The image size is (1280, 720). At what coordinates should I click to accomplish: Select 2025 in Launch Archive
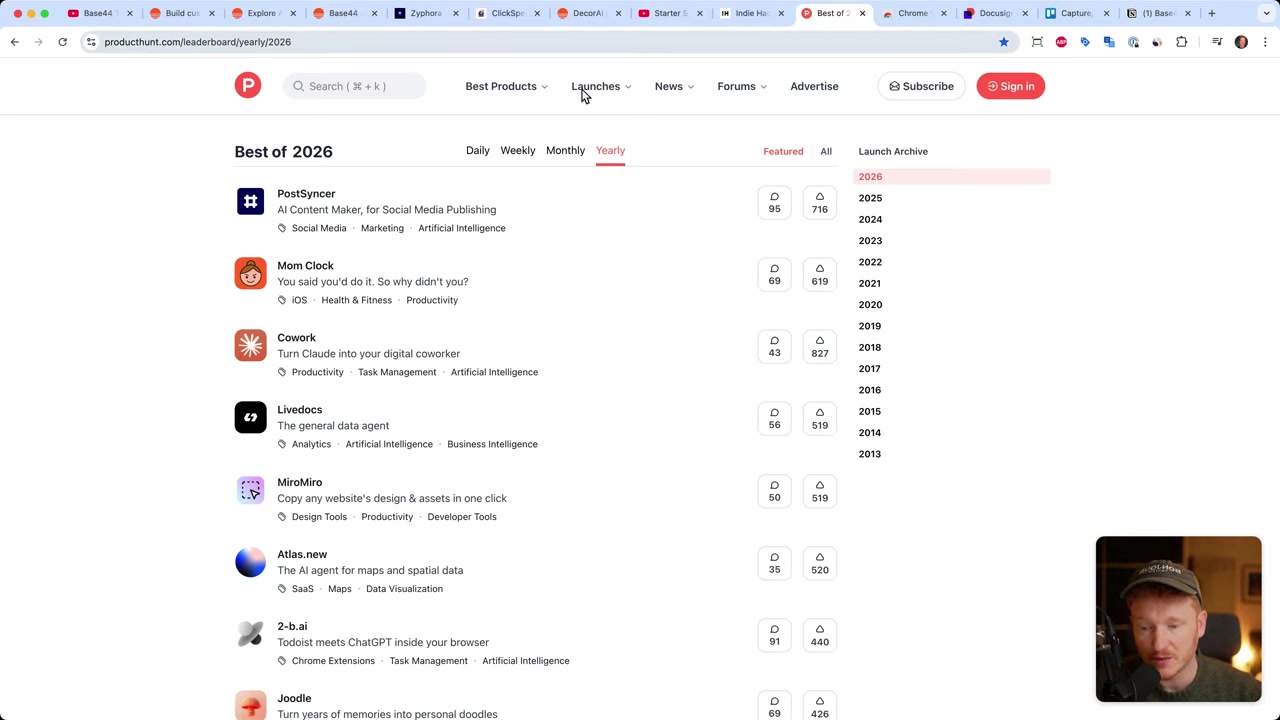point(870,198)
